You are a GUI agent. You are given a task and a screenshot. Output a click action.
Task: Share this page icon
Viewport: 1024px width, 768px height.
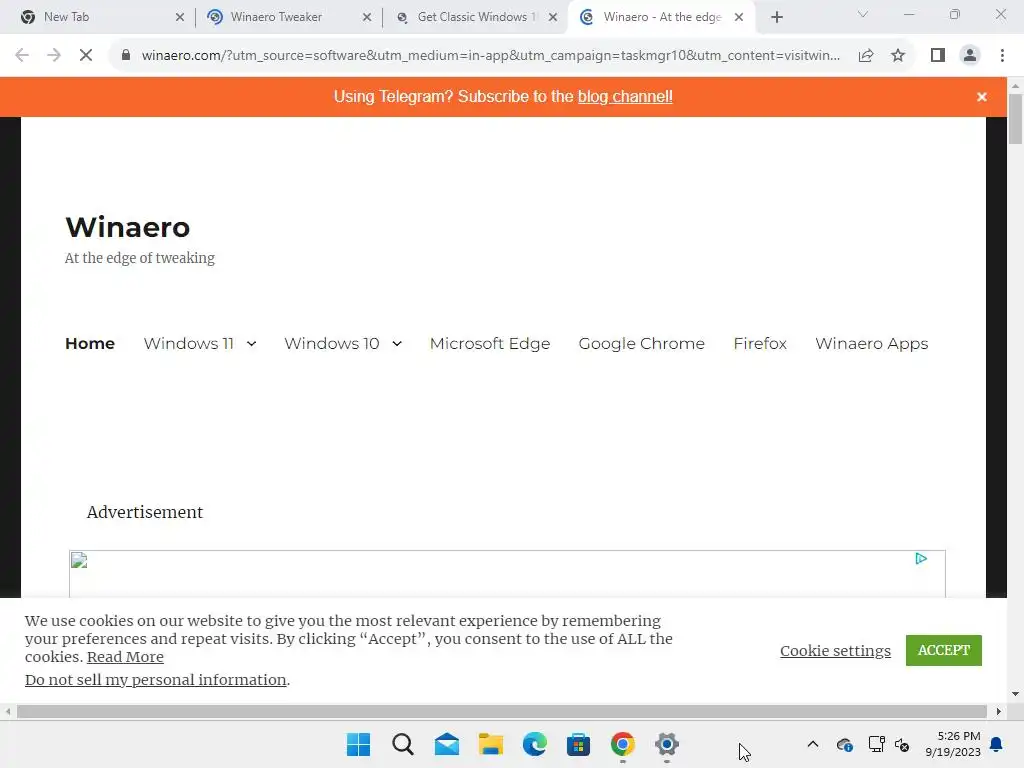(x=866, y=56)
